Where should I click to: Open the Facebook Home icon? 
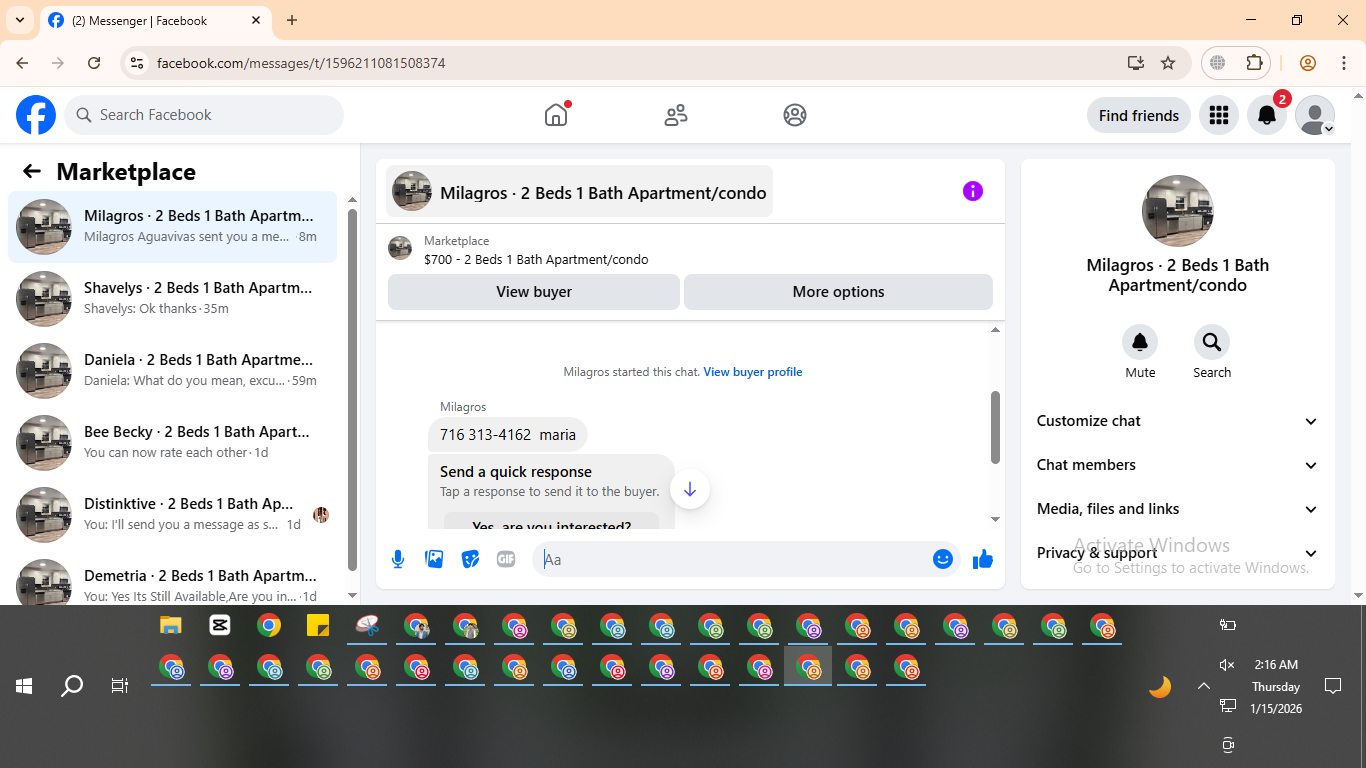(x=556, y=115)
